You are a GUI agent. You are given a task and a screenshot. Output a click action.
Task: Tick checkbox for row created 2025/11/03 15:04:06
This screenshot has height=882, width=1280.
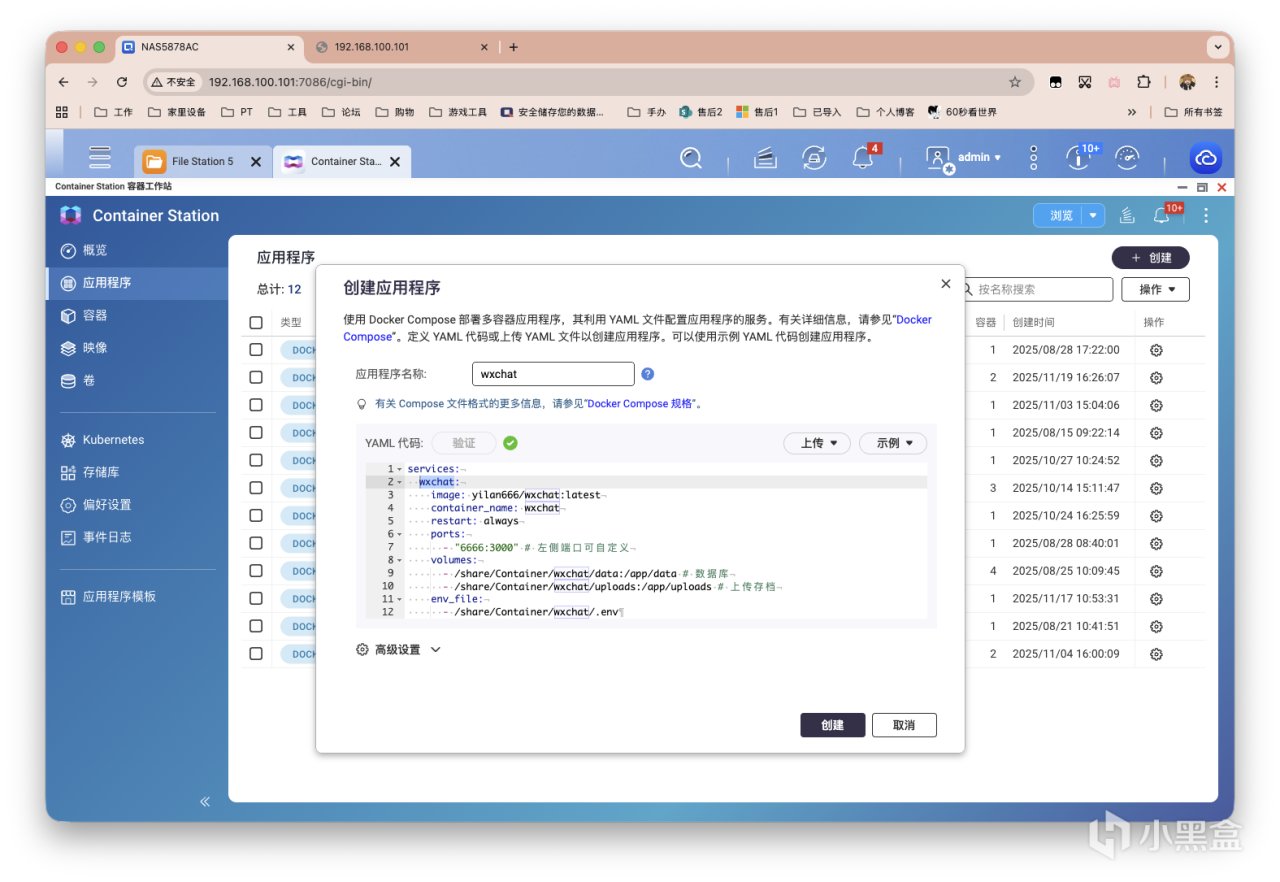(256, 405)
